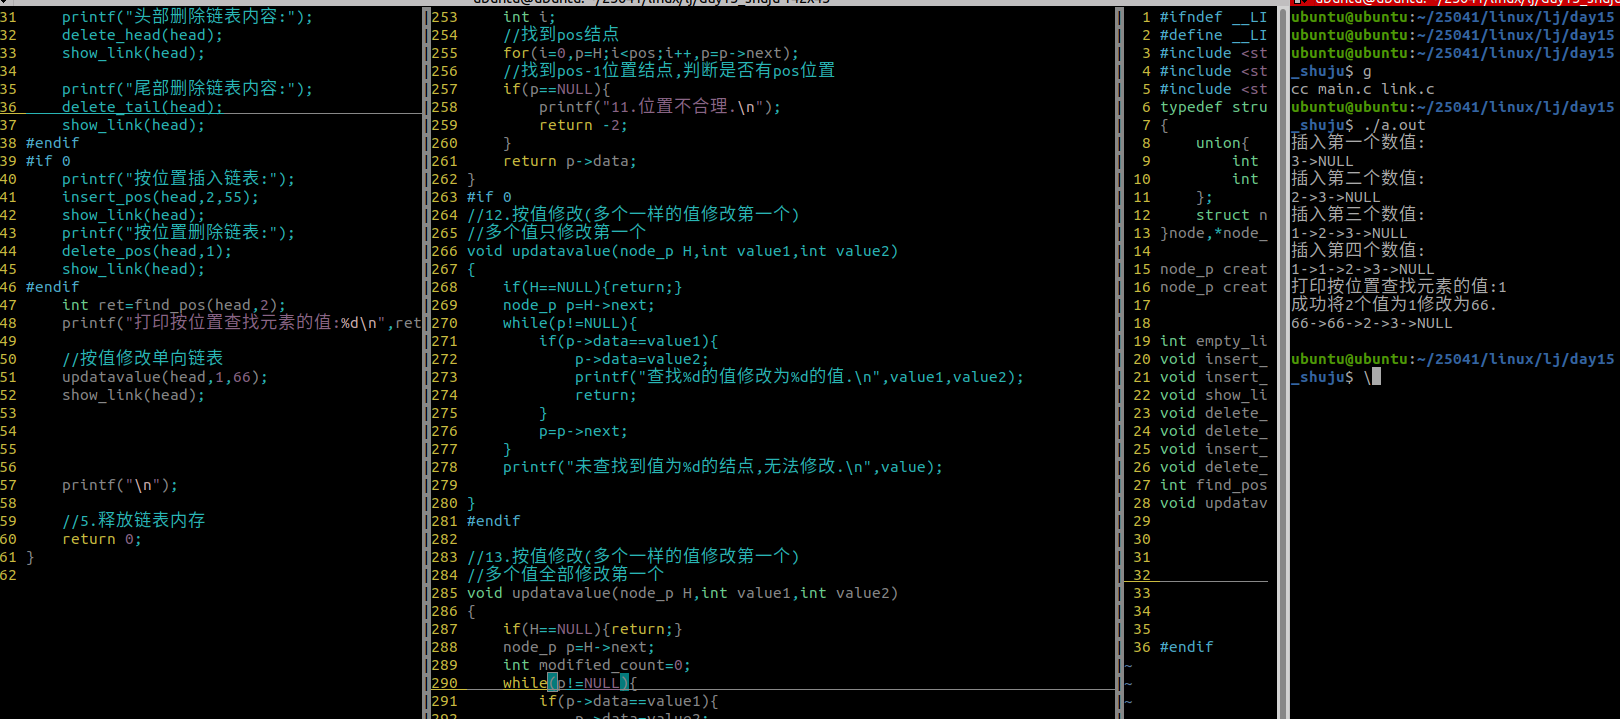
Task: Click show_link(head); on line 37
Action: 133,125
